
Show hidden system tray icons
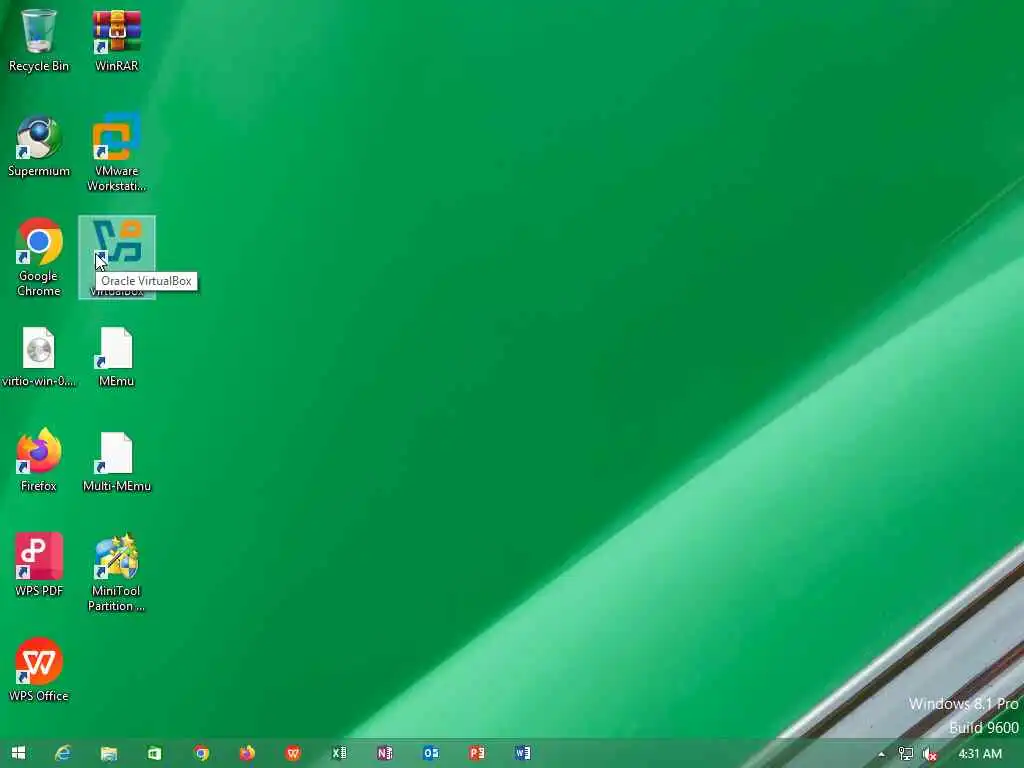pyautogui.click(x=882, y=754)
